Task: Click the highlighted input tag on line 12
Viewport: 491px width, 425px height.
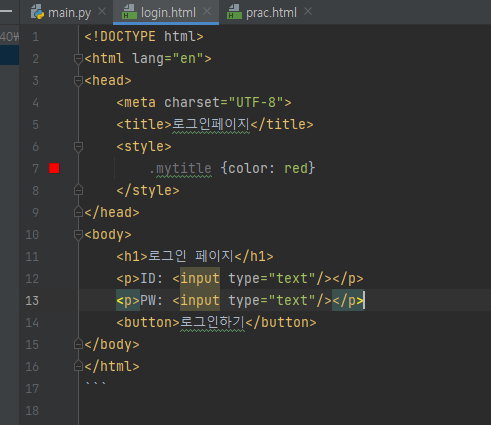Action: 200,279
